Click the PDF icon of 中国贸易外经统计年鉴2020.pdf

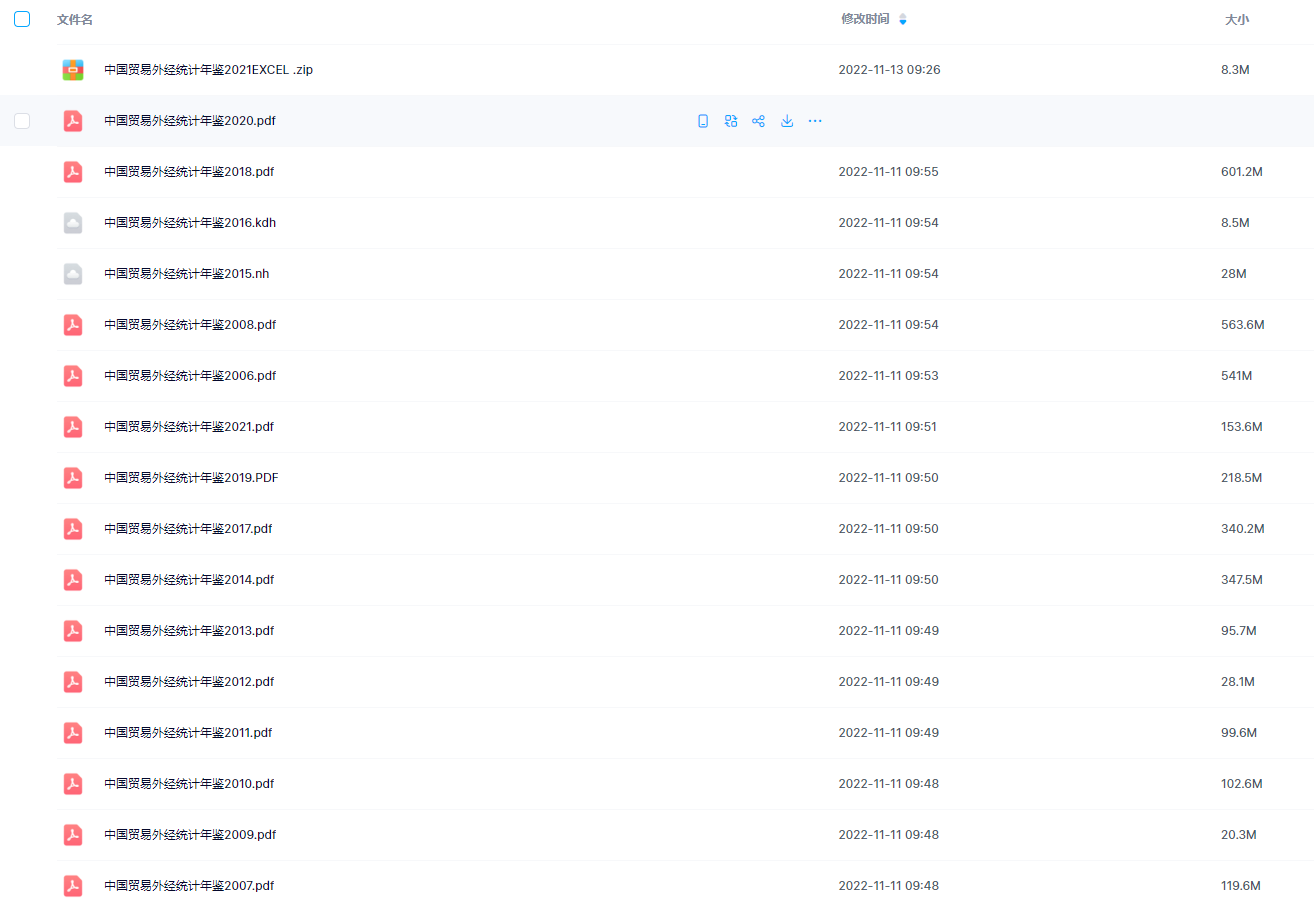(73, 121)
